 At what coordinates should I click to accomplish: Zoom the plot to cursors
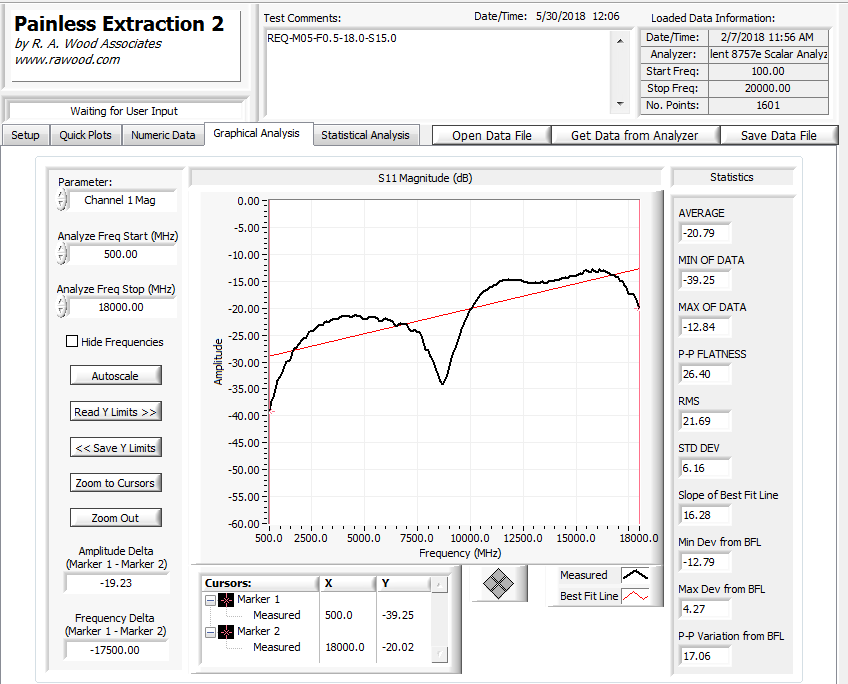point(116,482)
